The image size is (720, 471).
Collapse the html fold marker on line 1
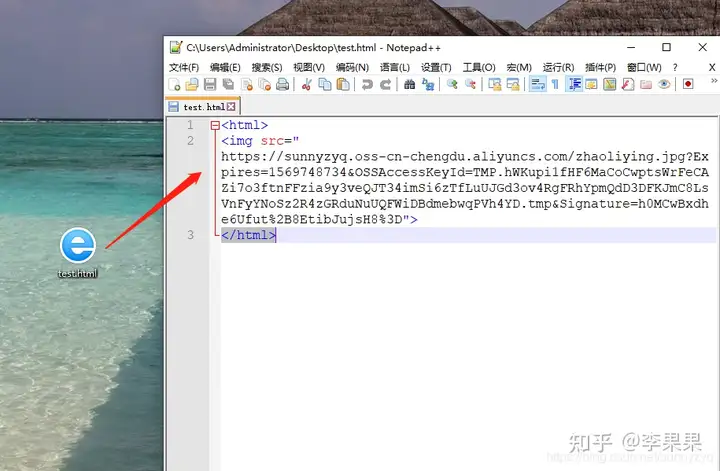coord(215,125)
